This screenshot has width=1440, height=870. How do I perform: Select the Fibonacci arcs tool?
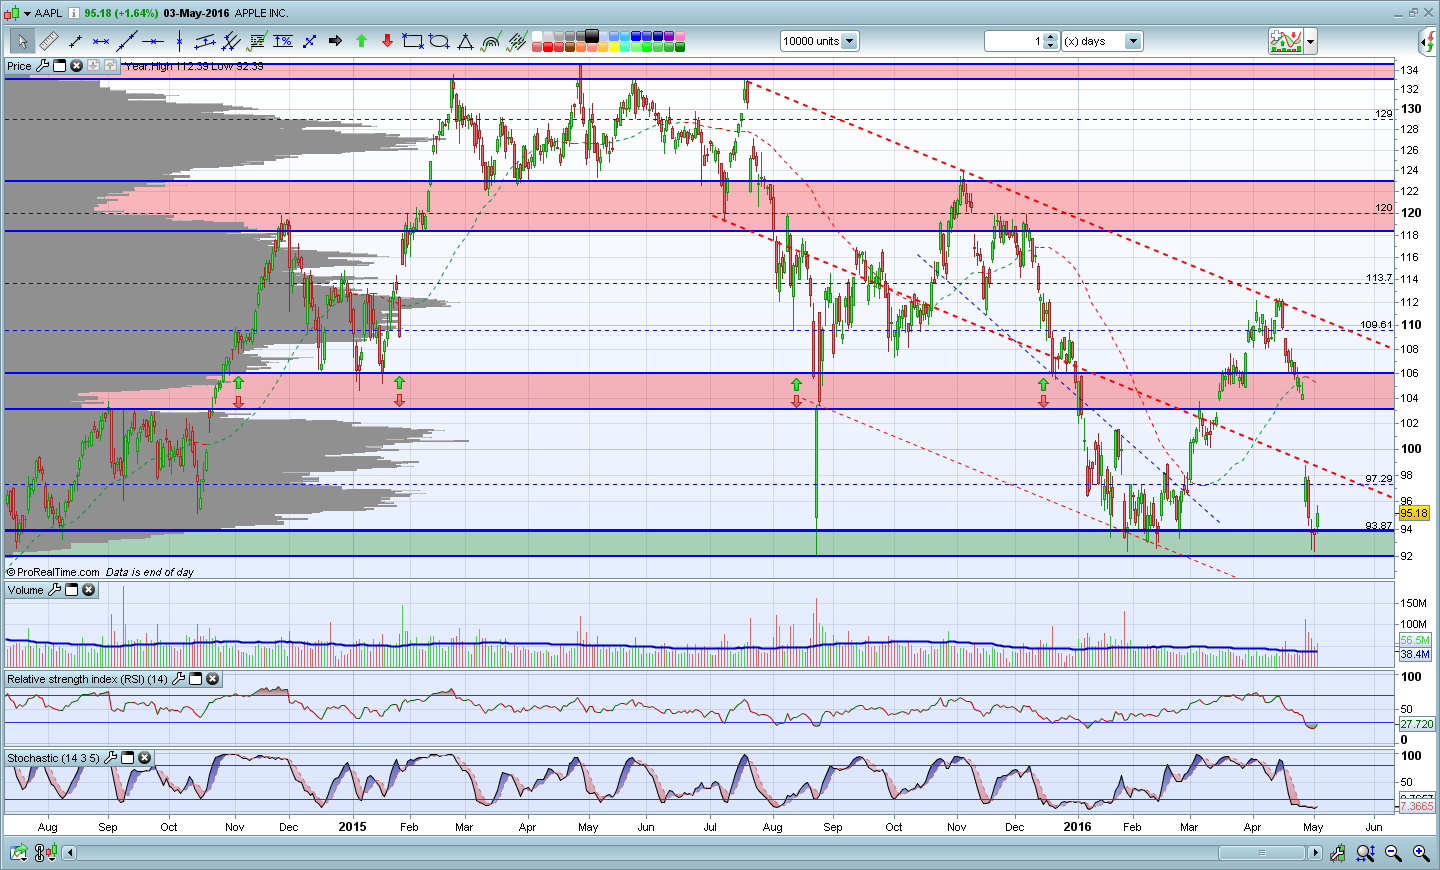tap(491, 41)
